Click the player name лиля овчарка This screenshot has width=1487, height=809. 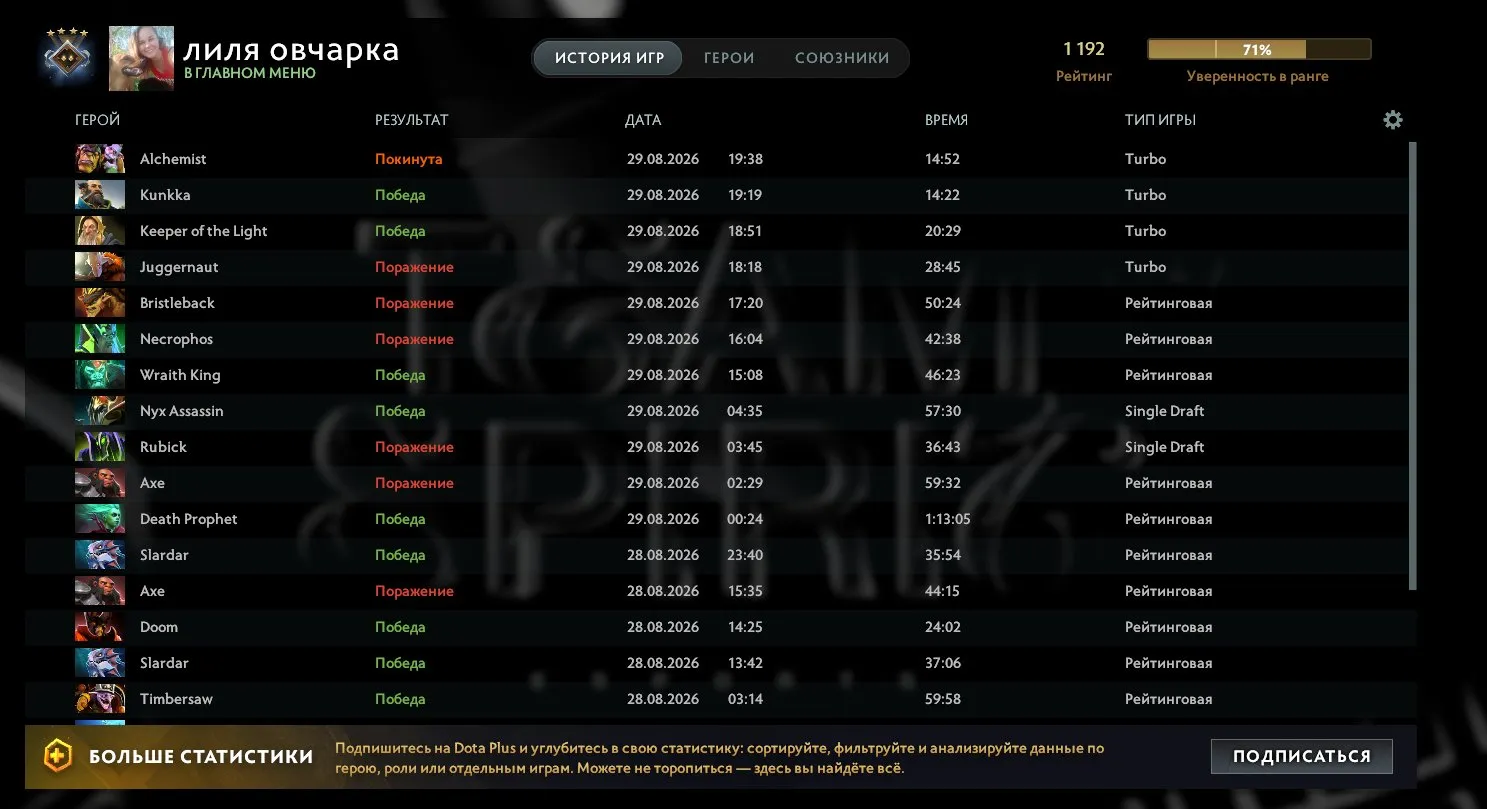coord(291,50)
